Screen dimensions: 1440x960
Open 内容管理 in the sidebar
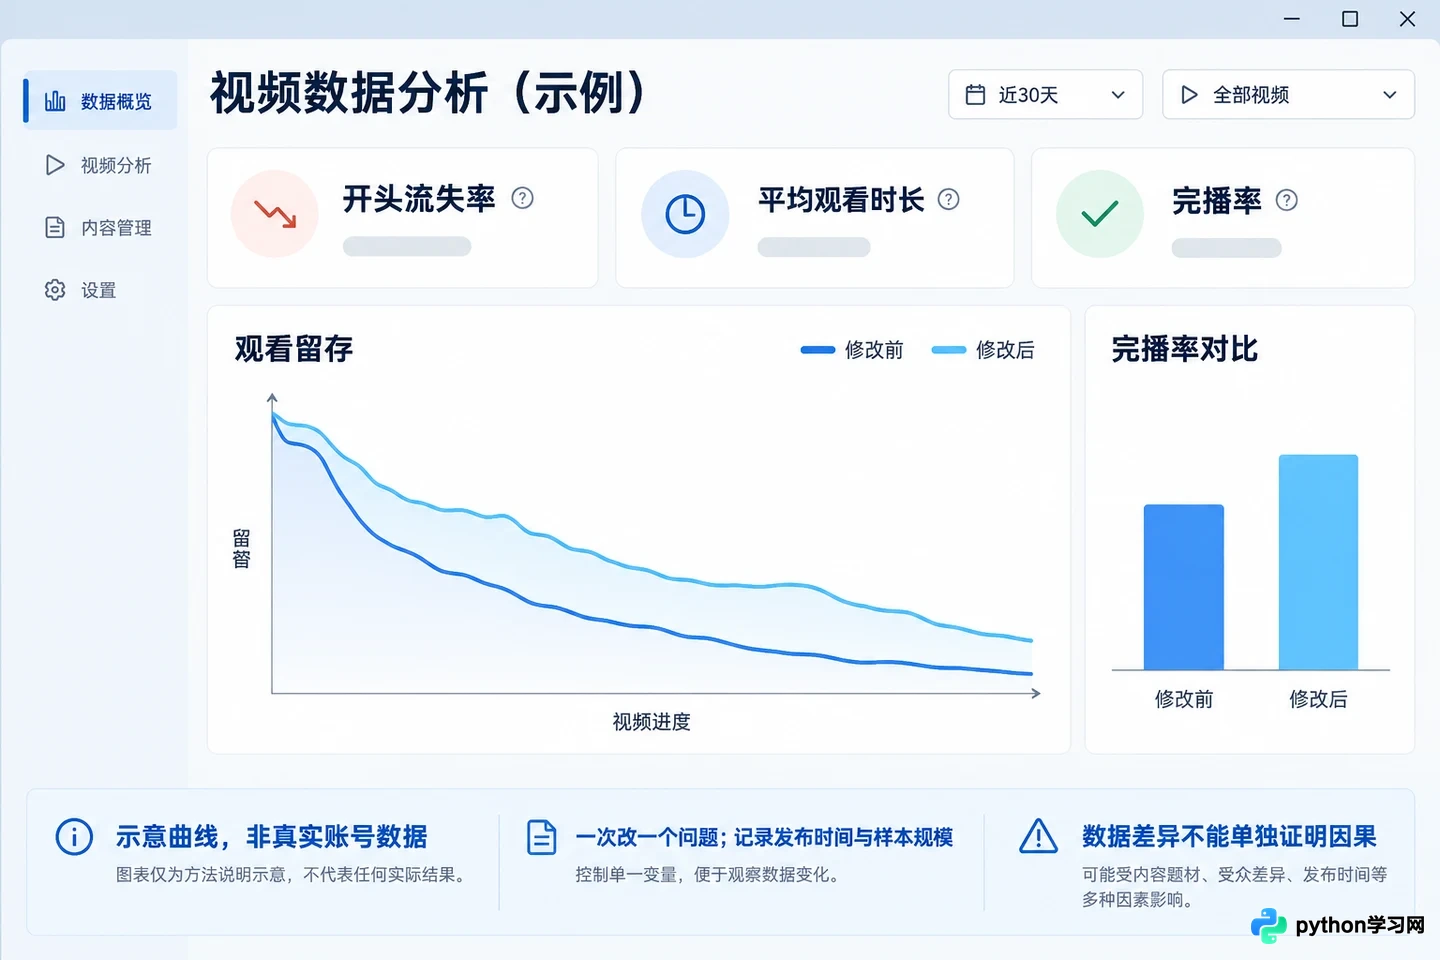(98, 228)
